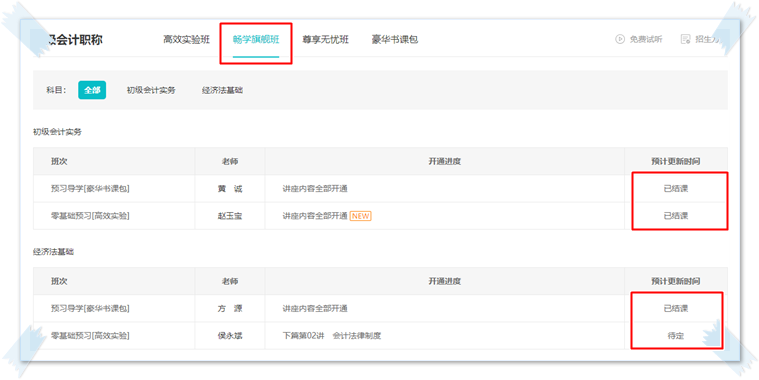Click the 初级会计实务 section heading
This screenshot has width=759, height=380.
[x=57, y=132]
